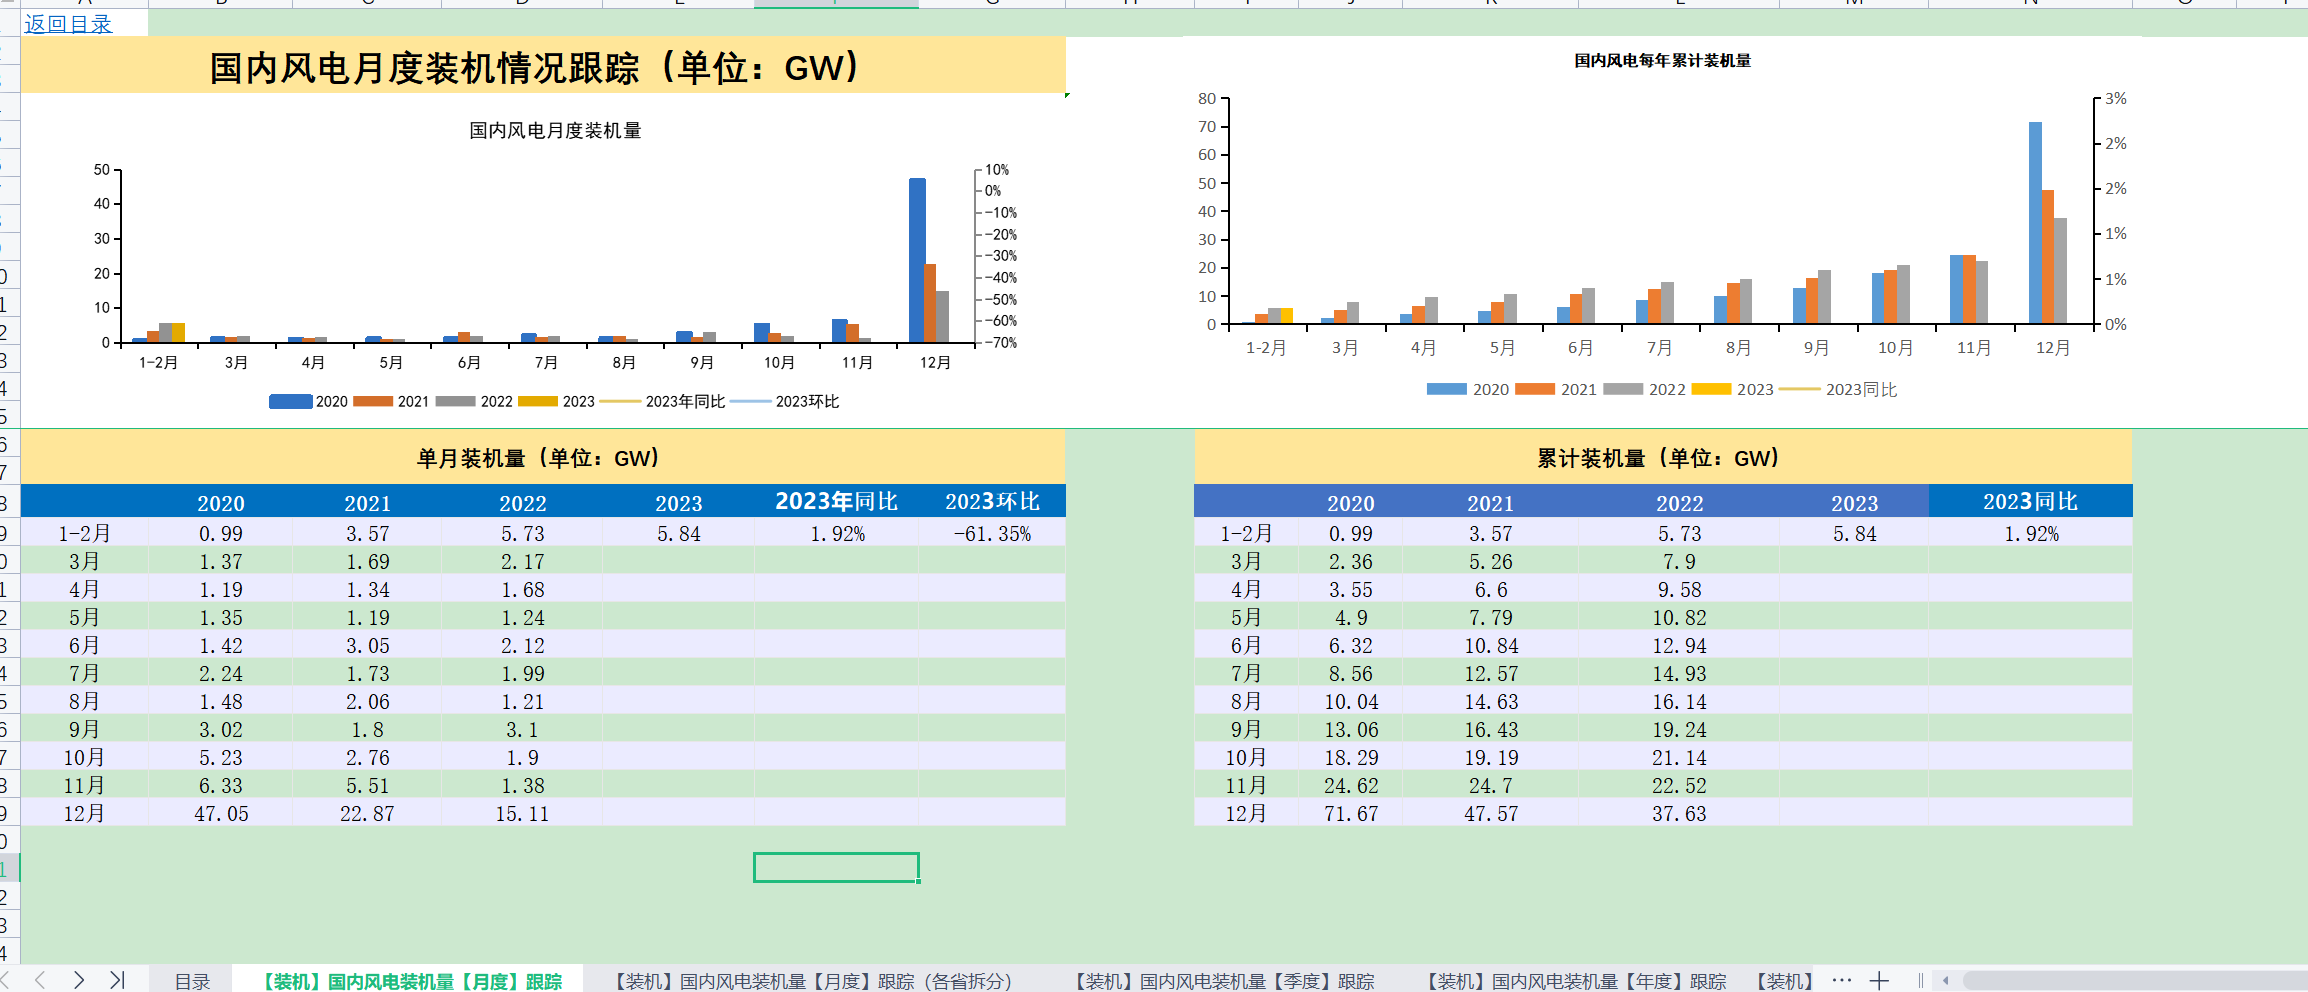Show more sheet tabs via the ellipsis
The width and height of the screenshot is (2308, 992).
[x=1842, y=980]
